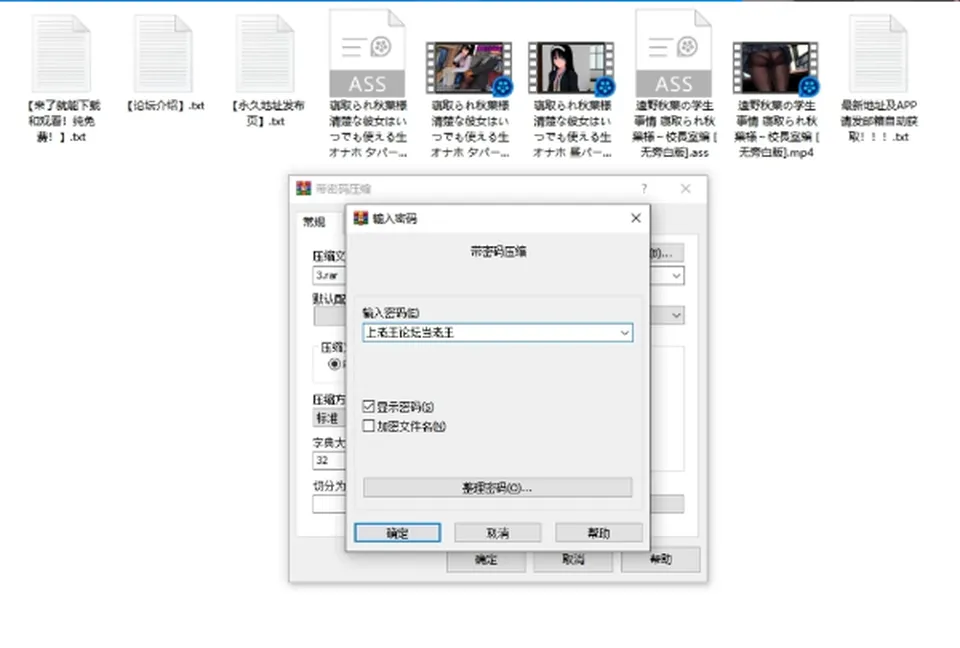The image size is (960, 648).
Task: Select the 【来了就能下载和观看！纯免费！】.txt file icon
Action: [61, 54]
